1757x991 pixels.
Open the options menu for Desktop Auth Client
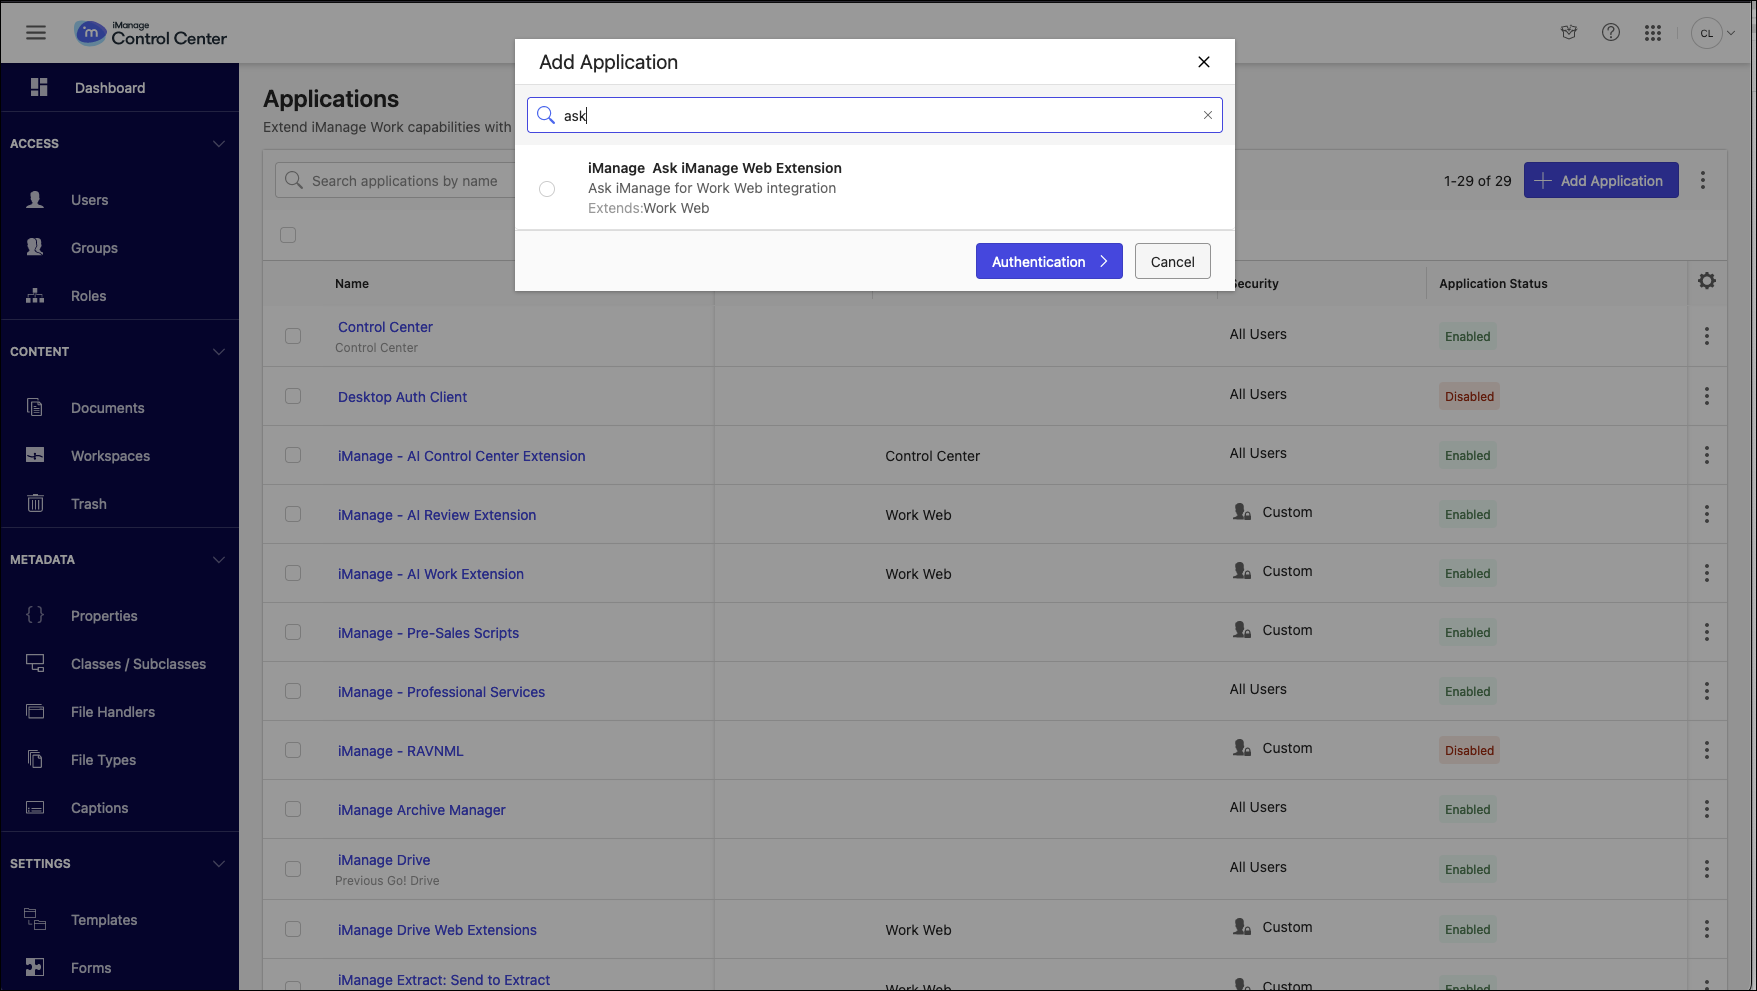coord(1707,396)
